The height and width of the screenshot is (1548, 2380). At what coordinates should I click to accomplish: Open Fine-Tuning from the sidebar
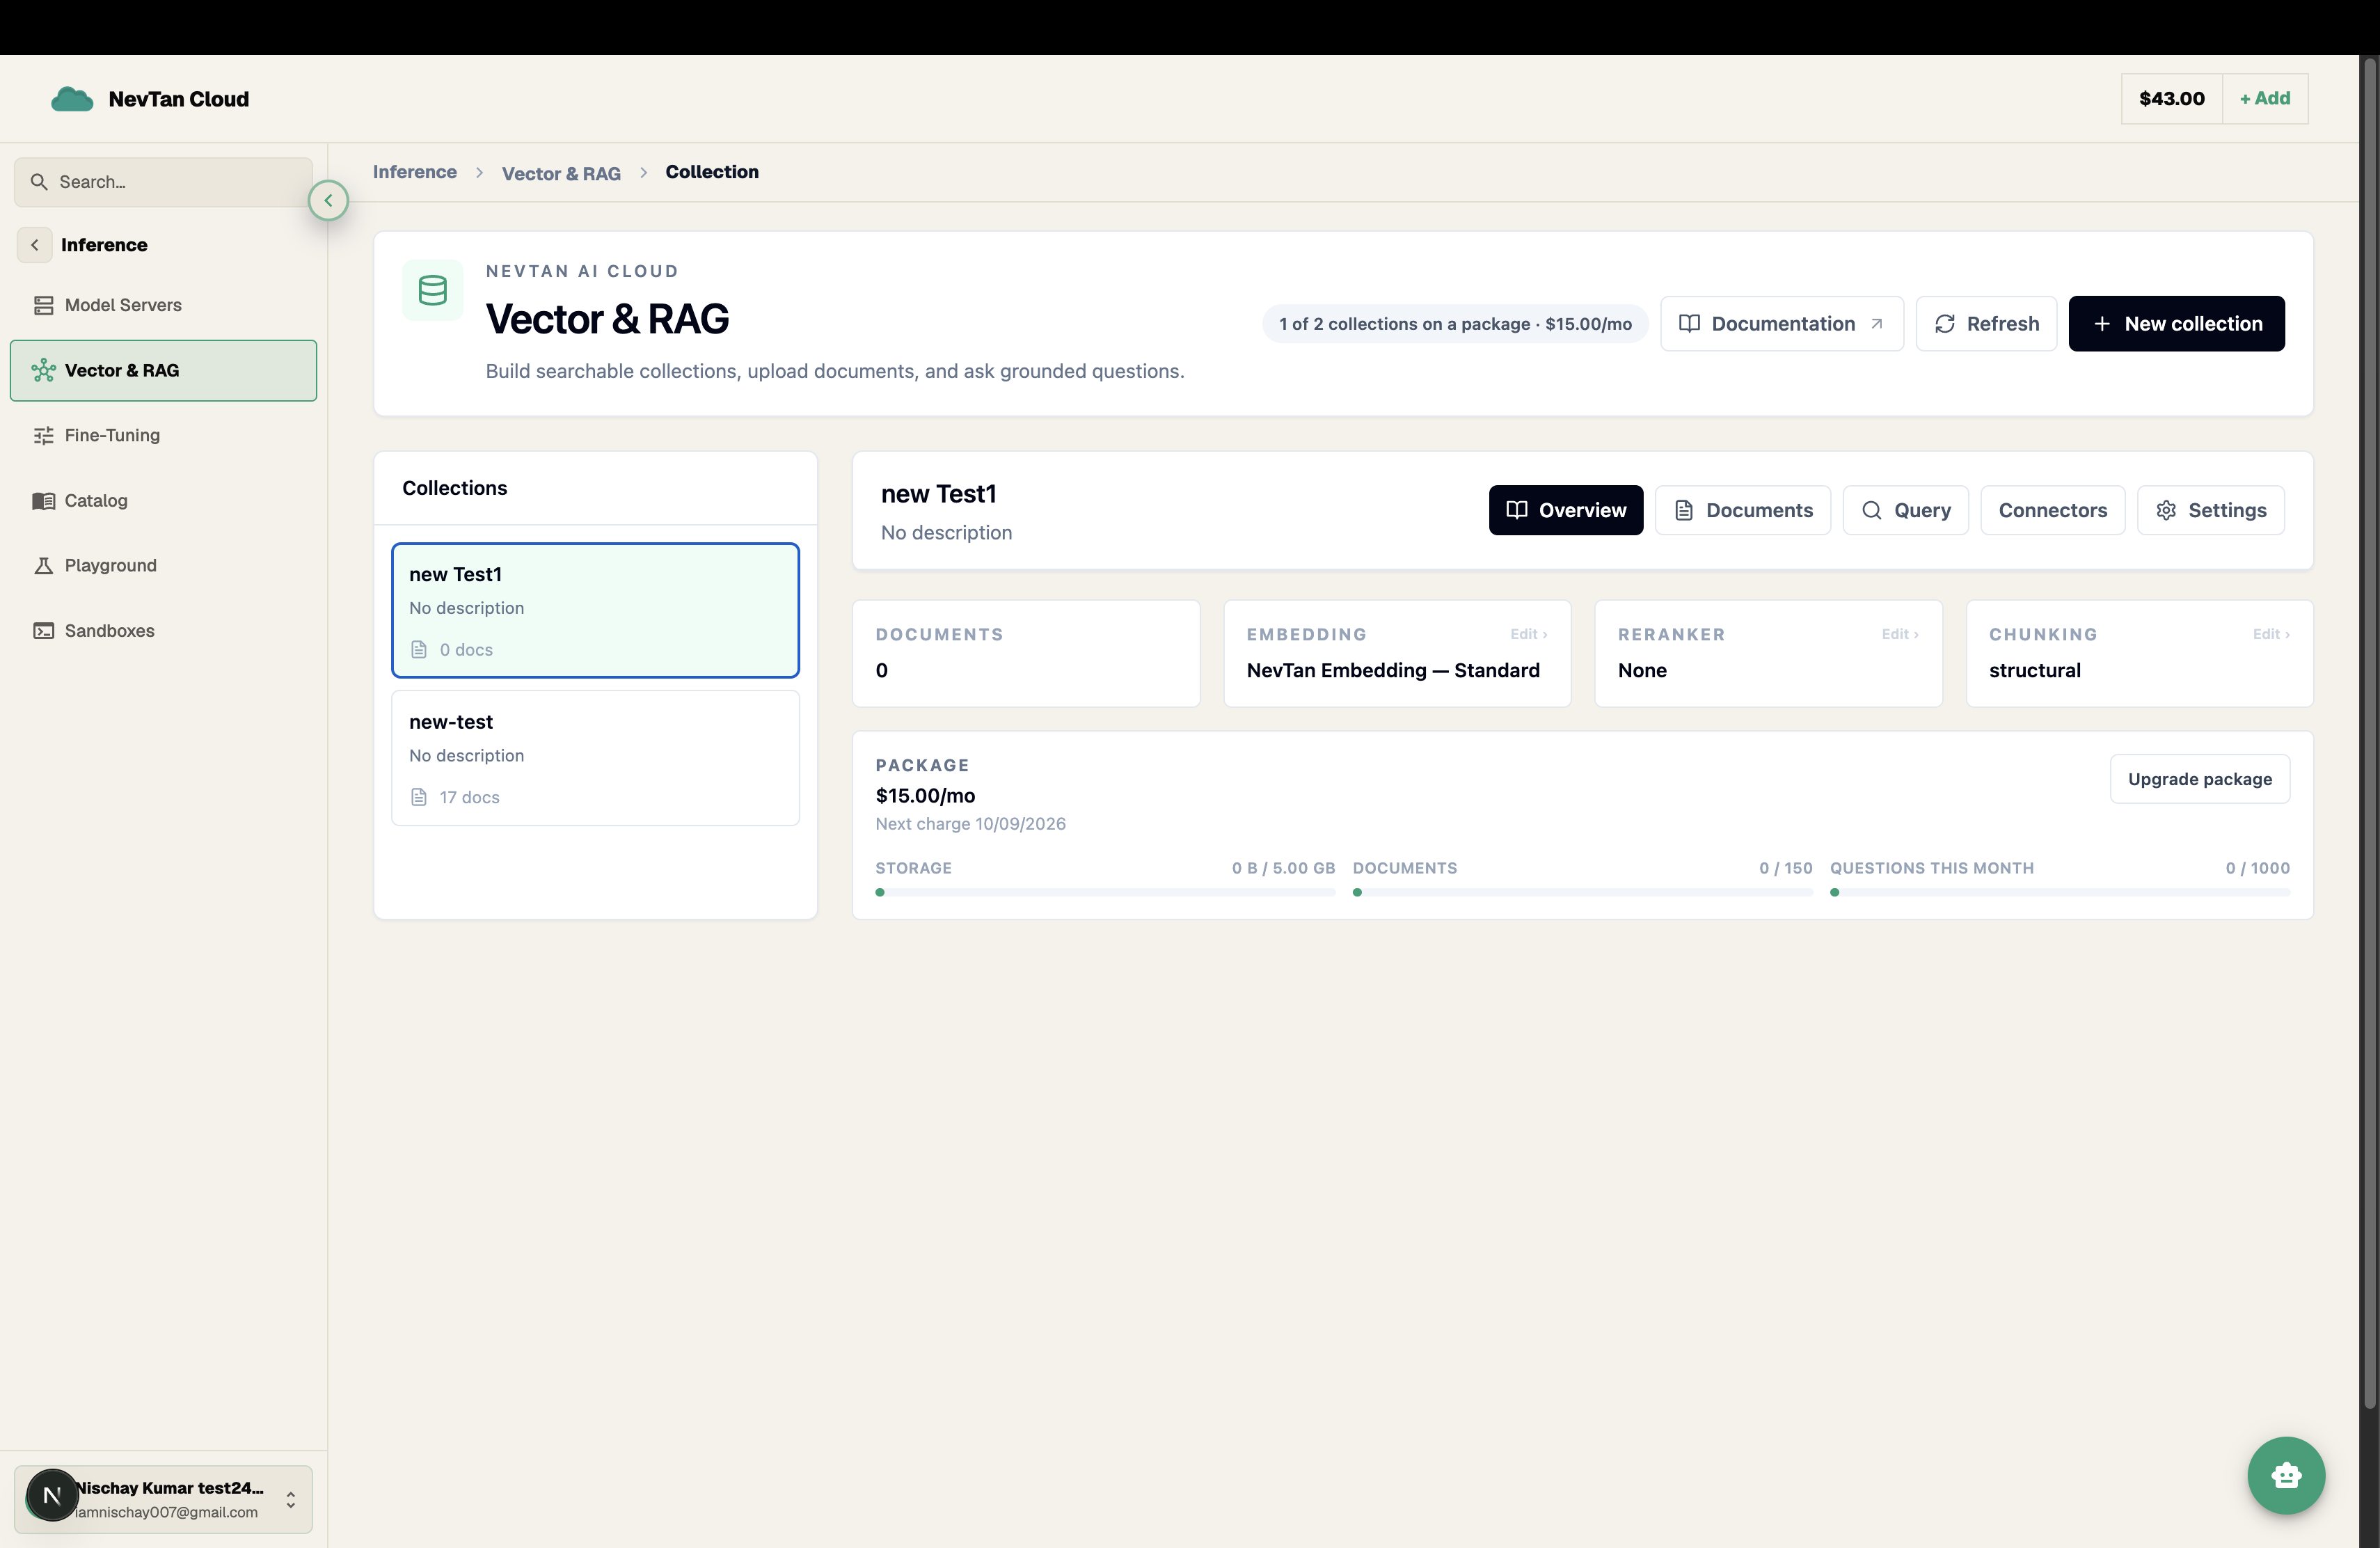pyautogui.click(x=163, y=435)
